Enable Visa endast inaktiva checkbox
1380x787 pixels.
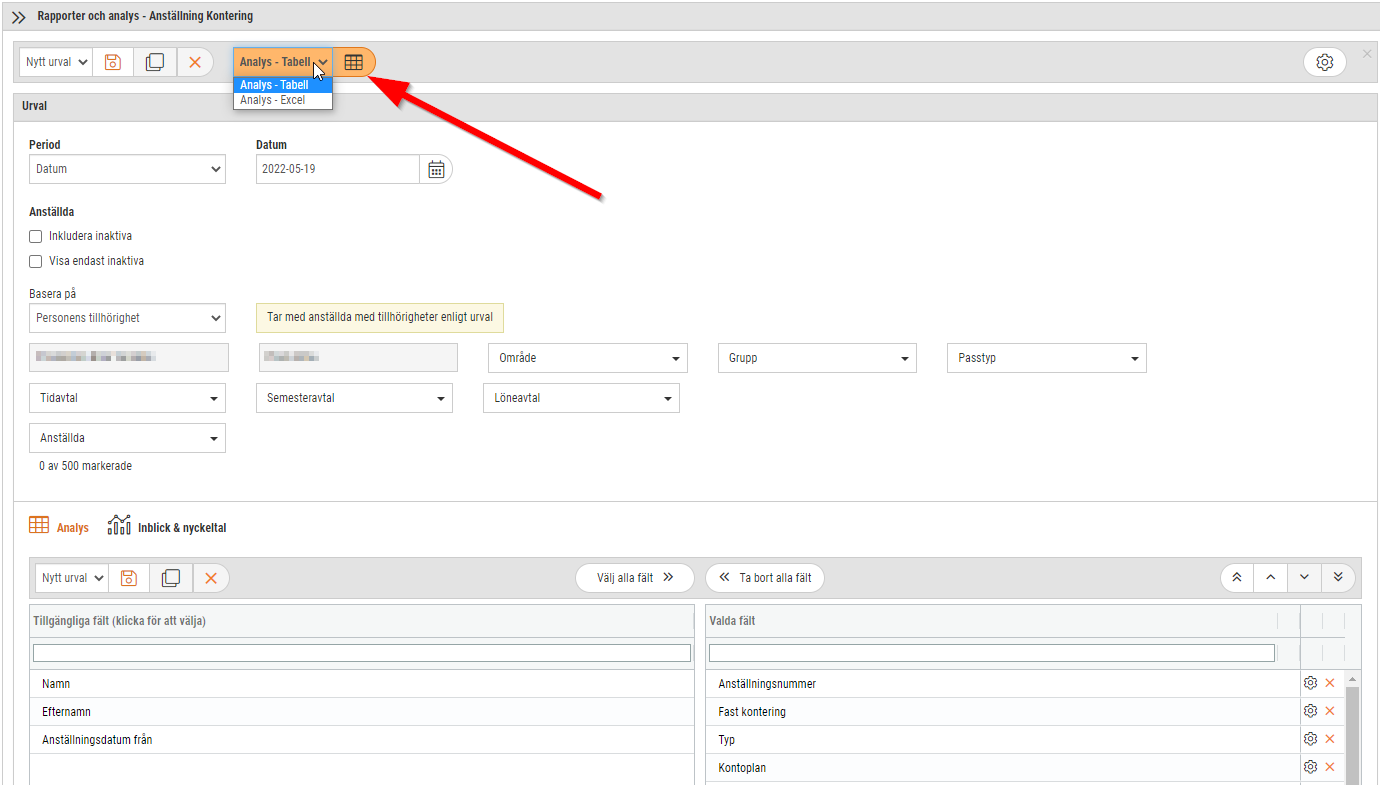click(x=36, y=262)
